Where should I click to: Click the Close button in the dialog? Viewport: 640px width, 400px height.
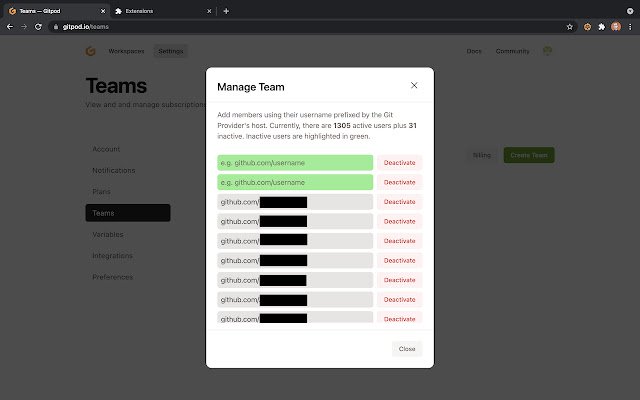coord(407,349)
